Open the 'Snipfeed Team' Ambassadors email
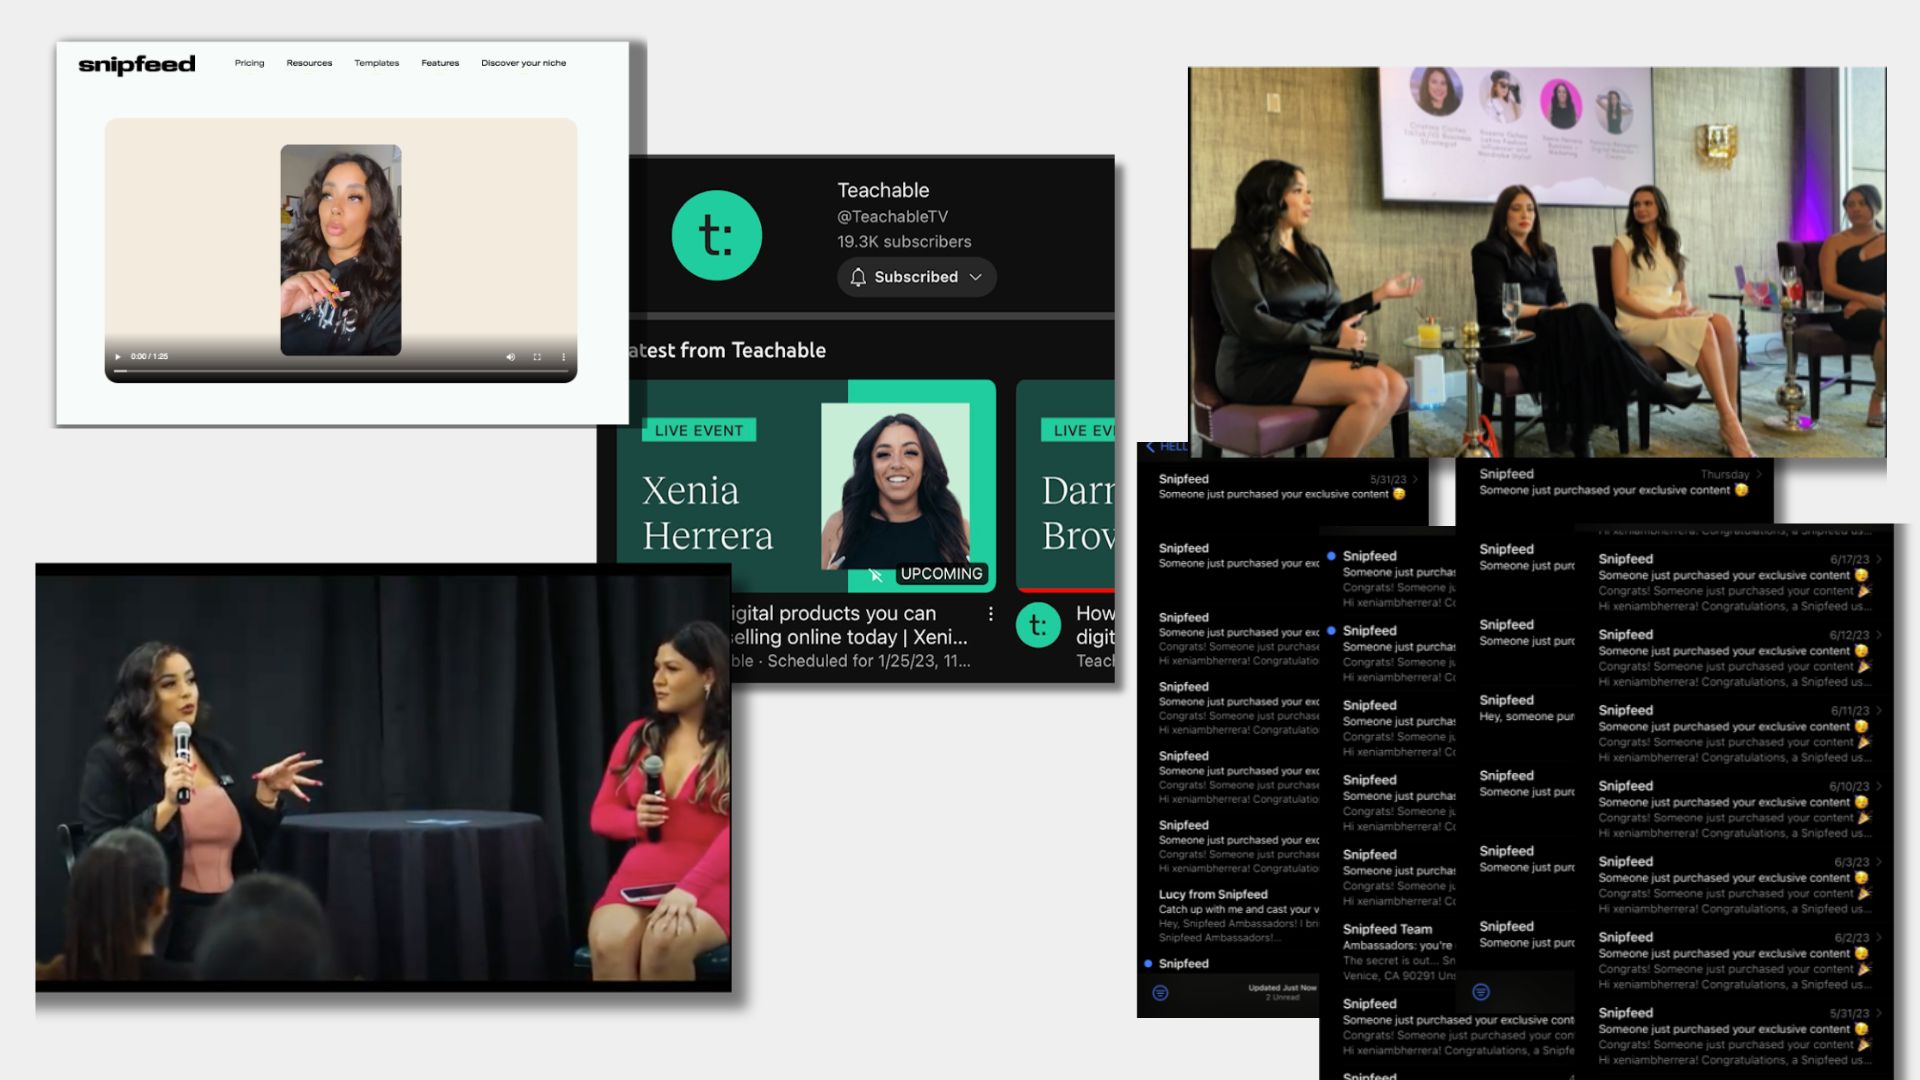This screenshot has width=1920, height=1080. pyautogui.click(x=1399, y=952)
